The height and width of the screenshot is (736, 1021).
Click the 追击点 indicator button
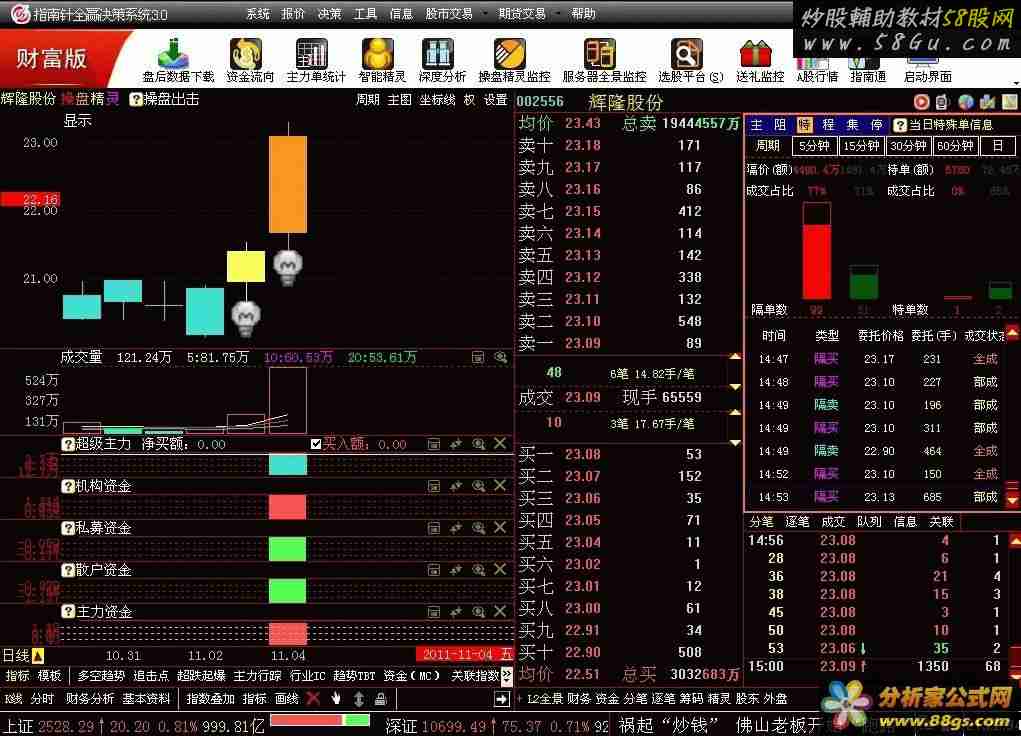(150, 675)
